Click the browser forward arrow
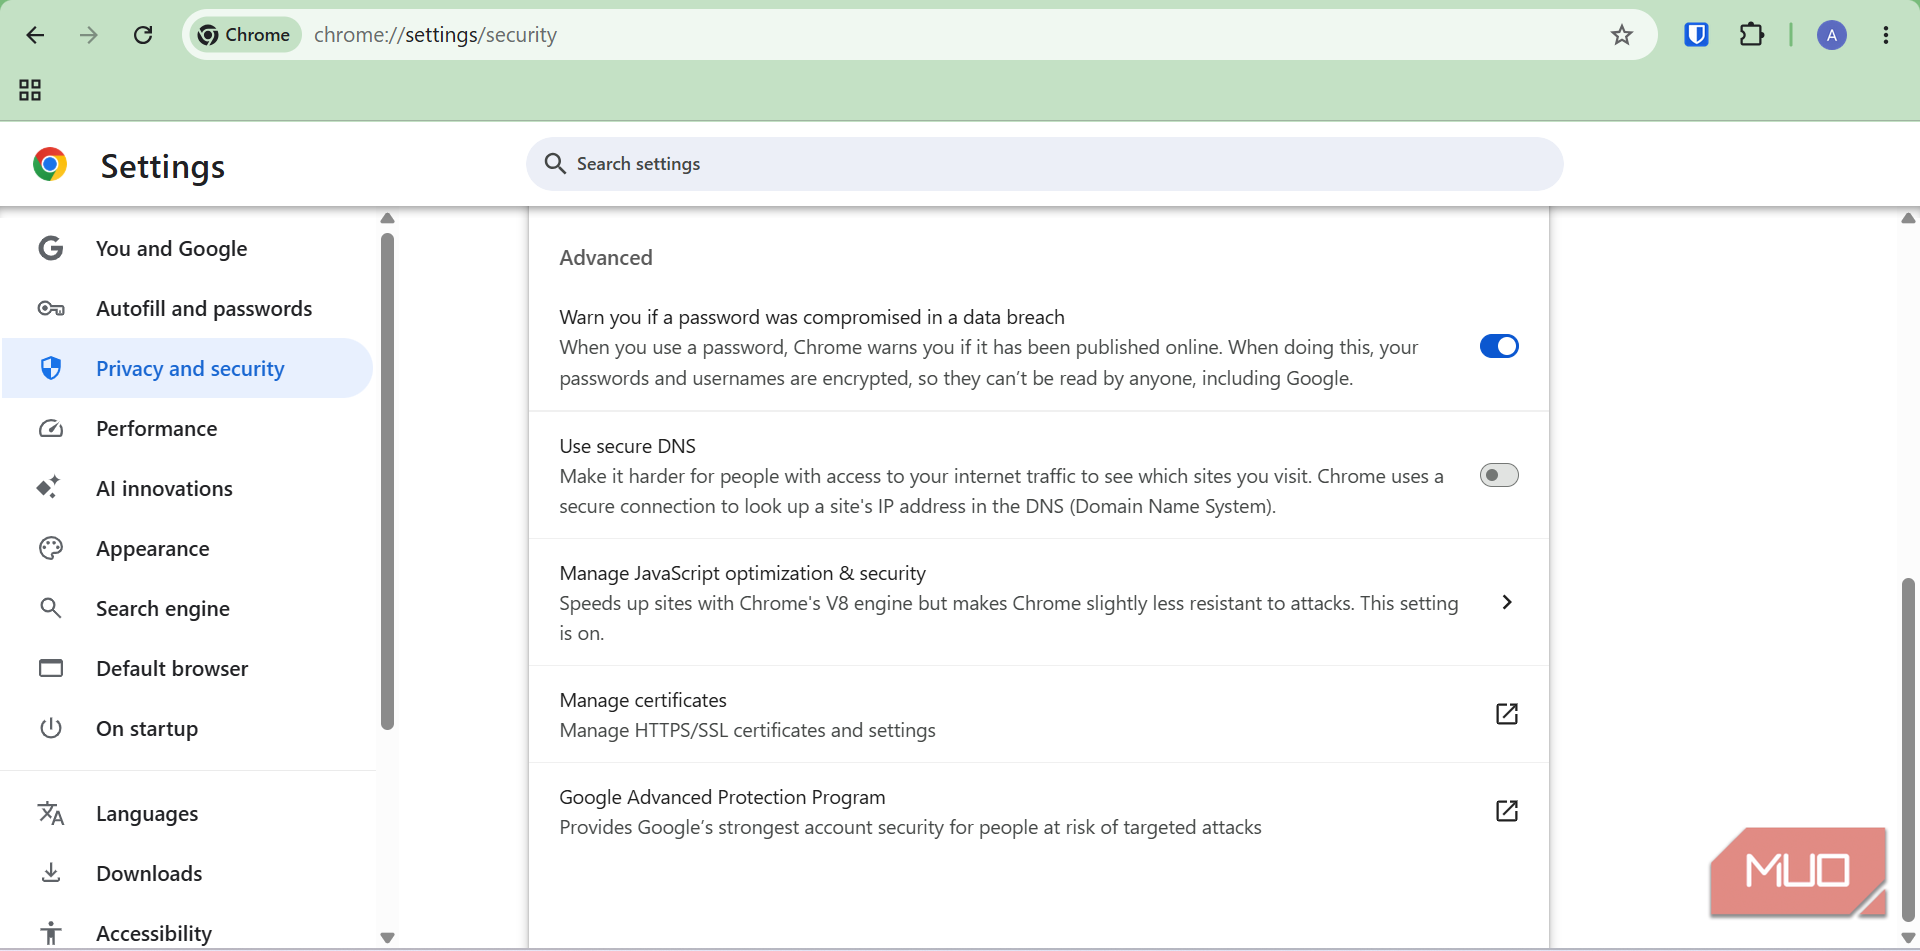The image size is (1920, 951). click(x=89, y=35)
